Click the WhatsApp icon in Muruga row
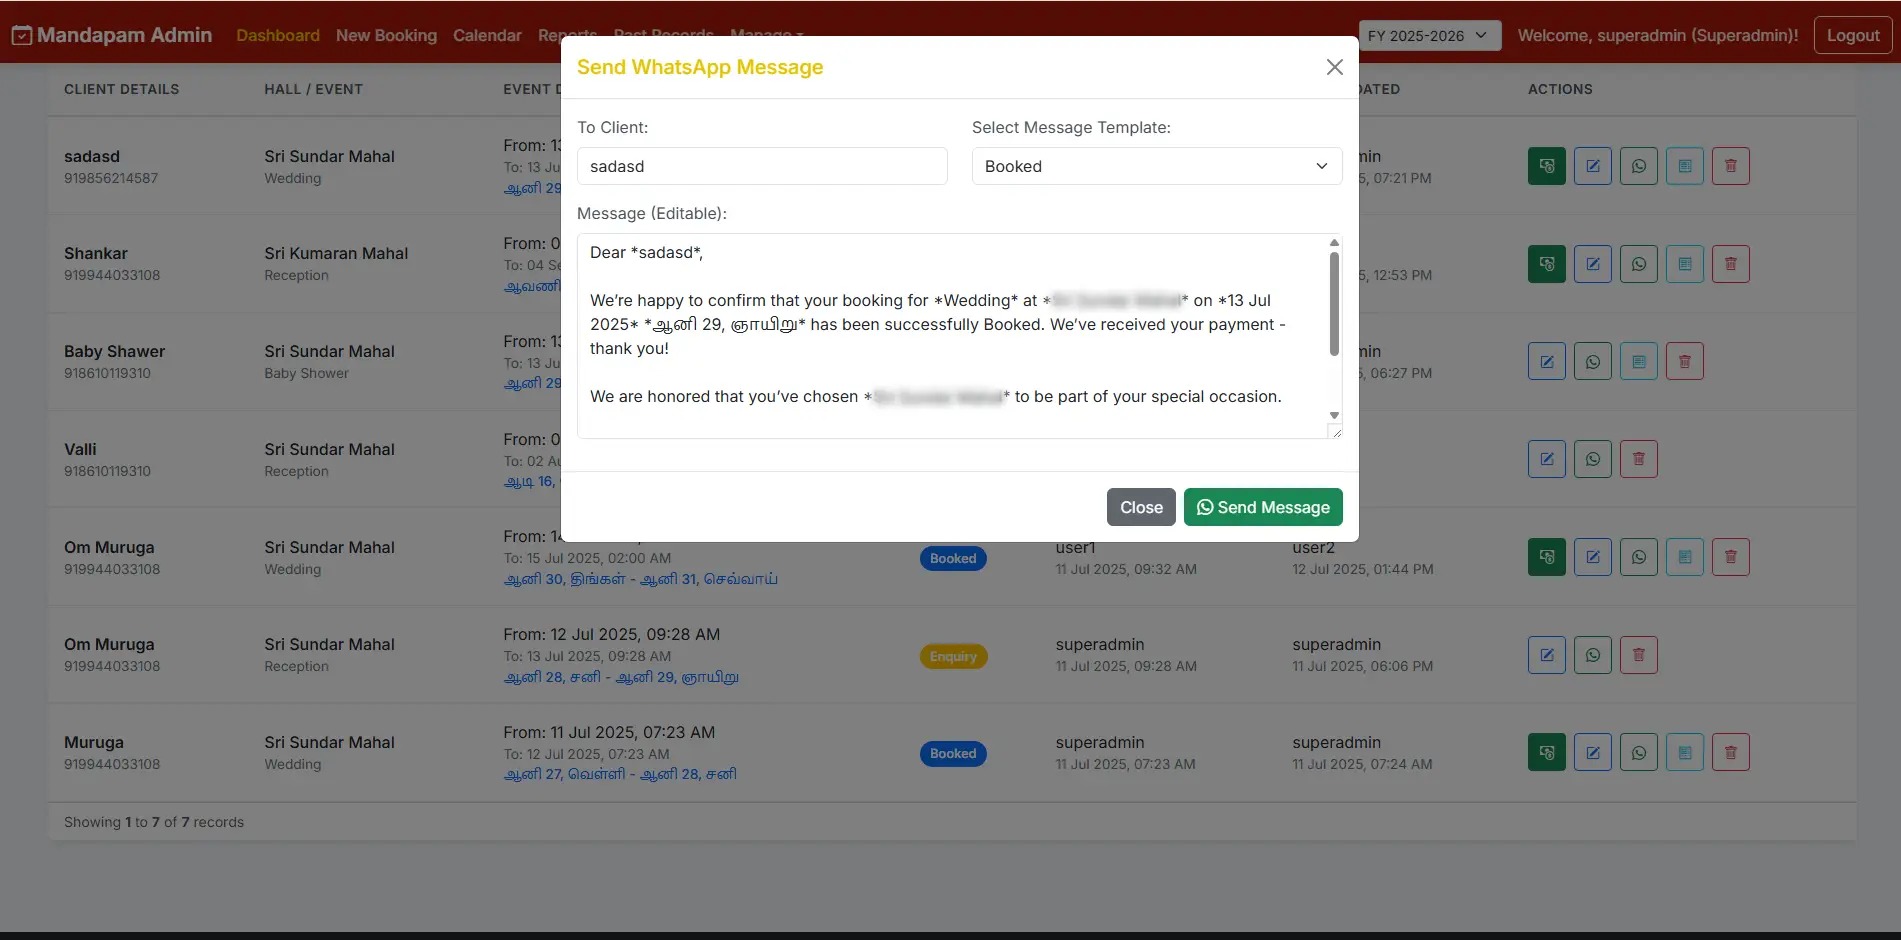This screenshot has width=1901, height=940. (1638, 752)
